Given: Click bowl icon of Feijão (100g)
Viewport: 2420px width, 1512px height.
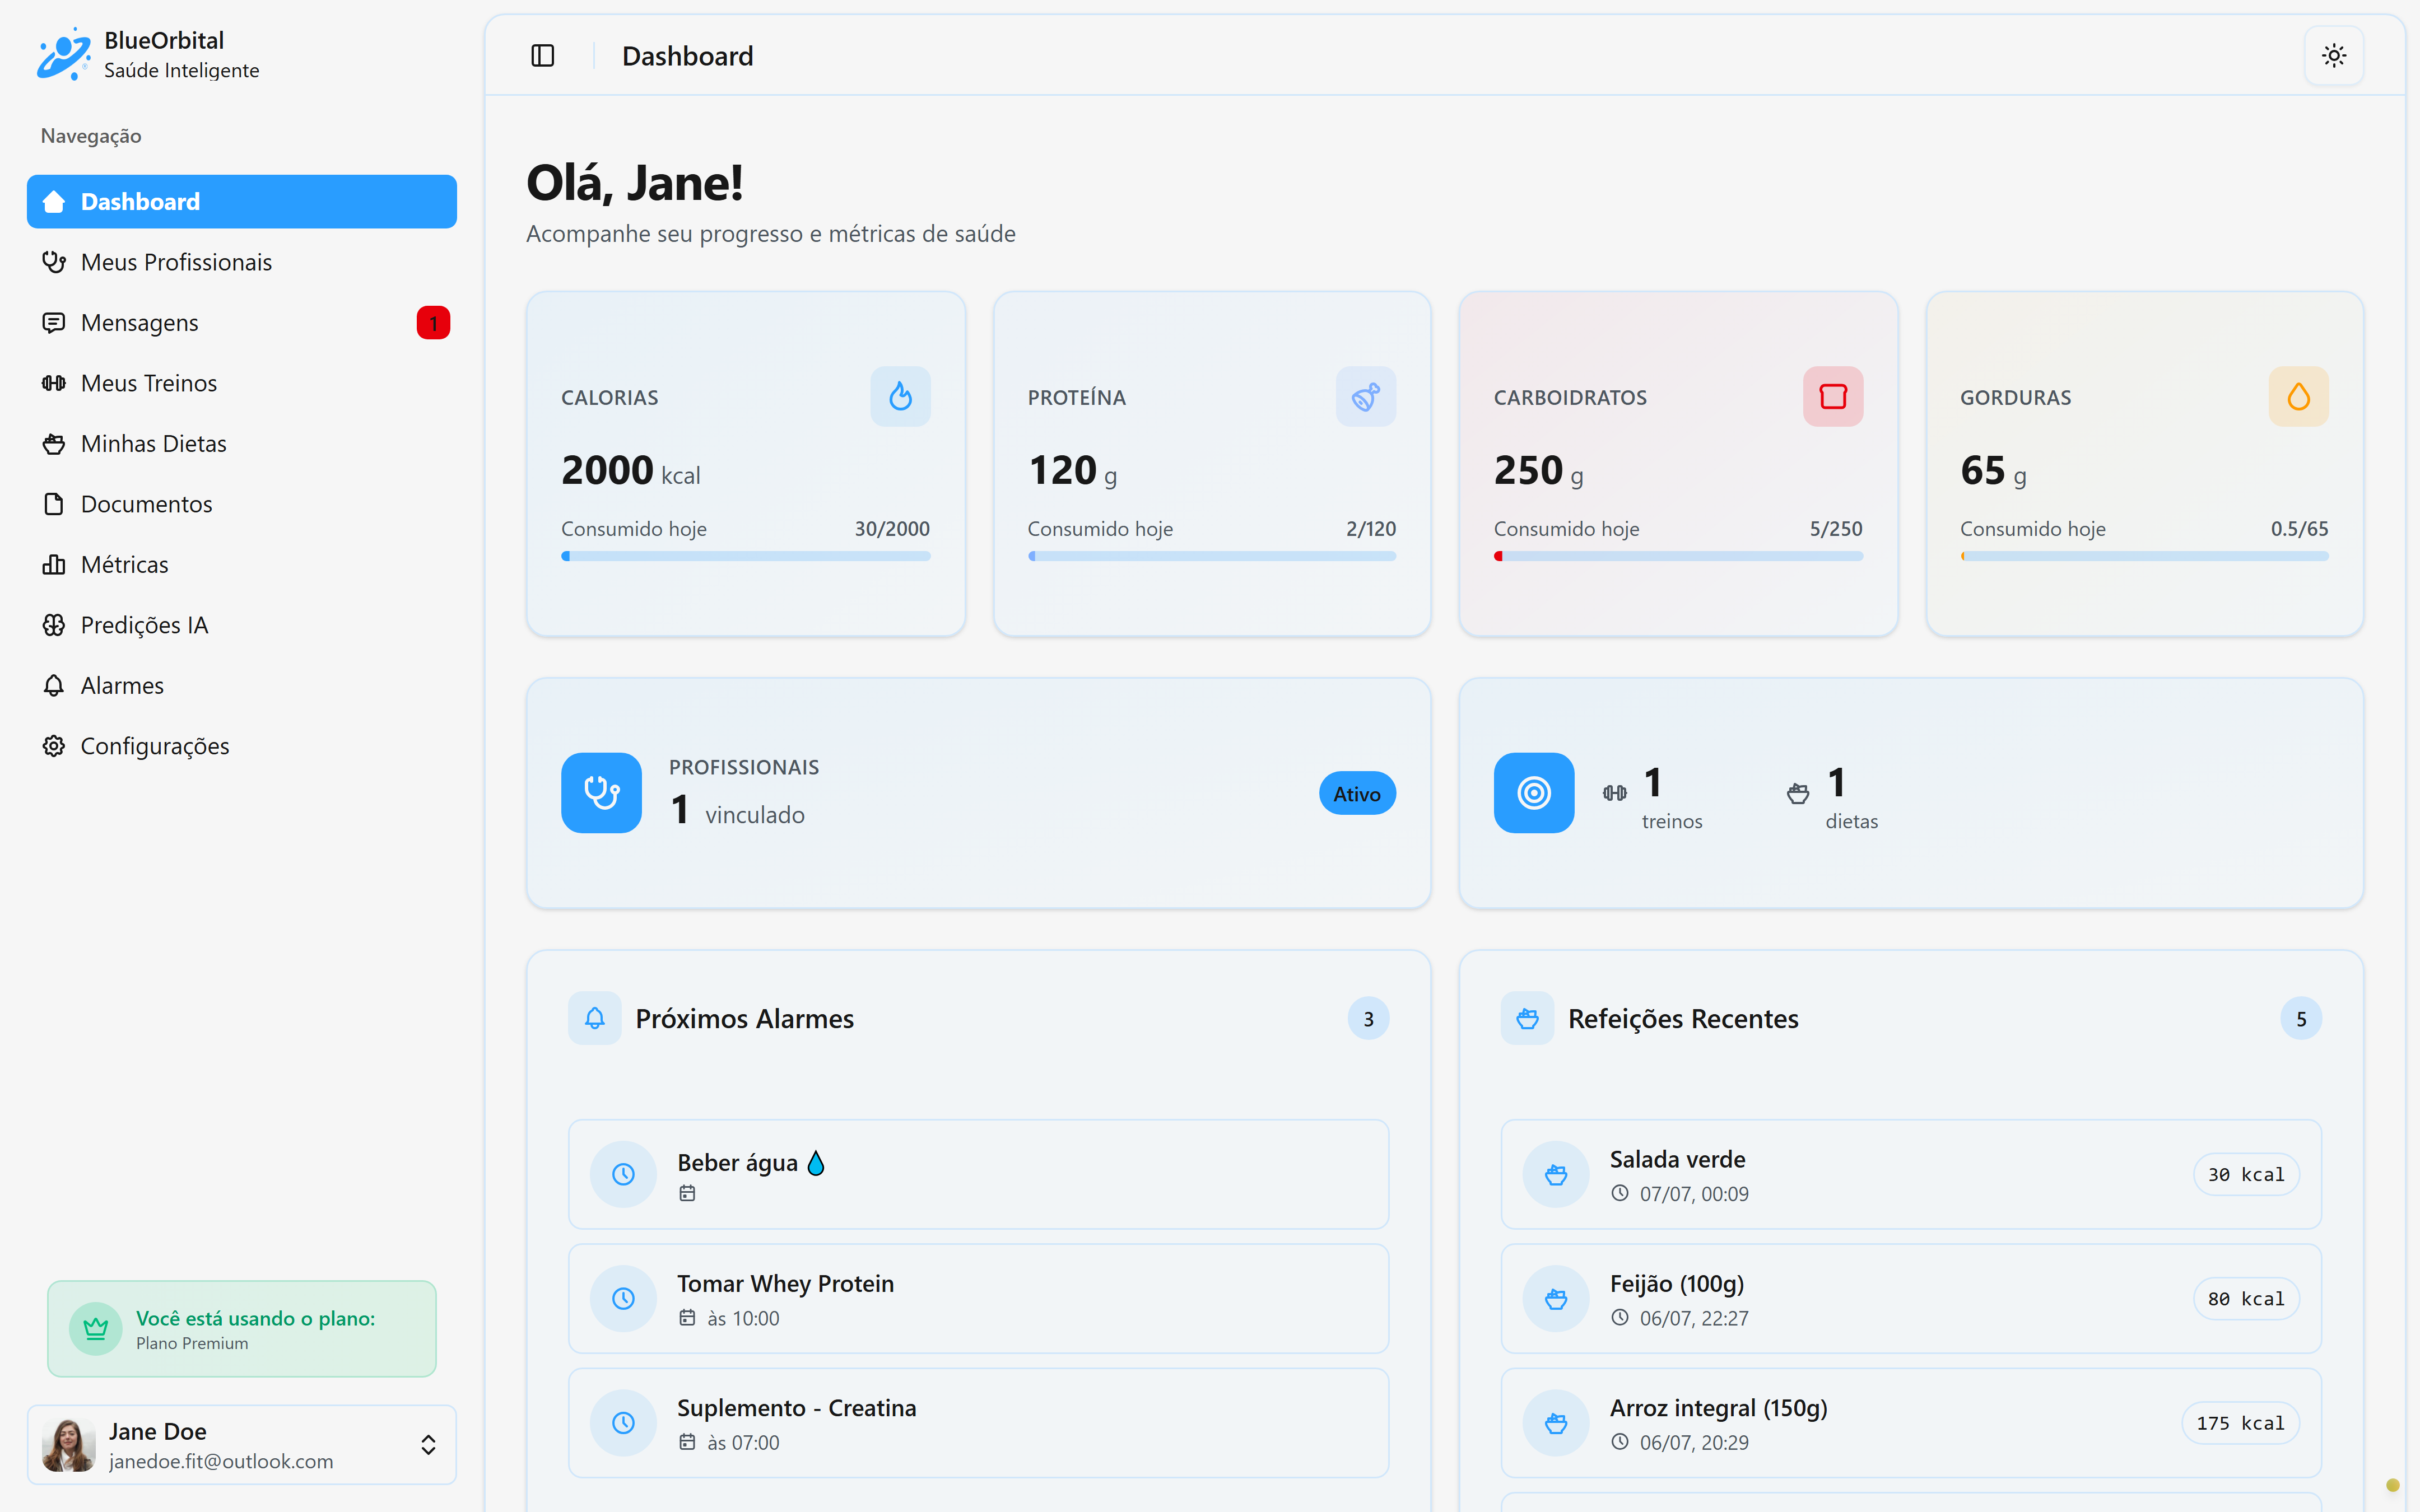Looking at the screenshot, I should 1556,1299.
